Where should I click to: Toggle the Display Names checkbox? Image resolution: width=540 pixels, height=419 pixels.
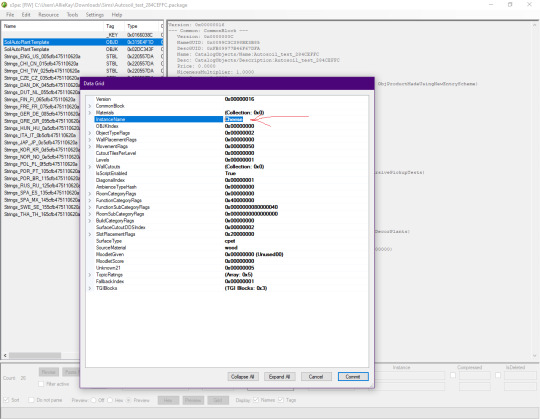coord(256,400)
